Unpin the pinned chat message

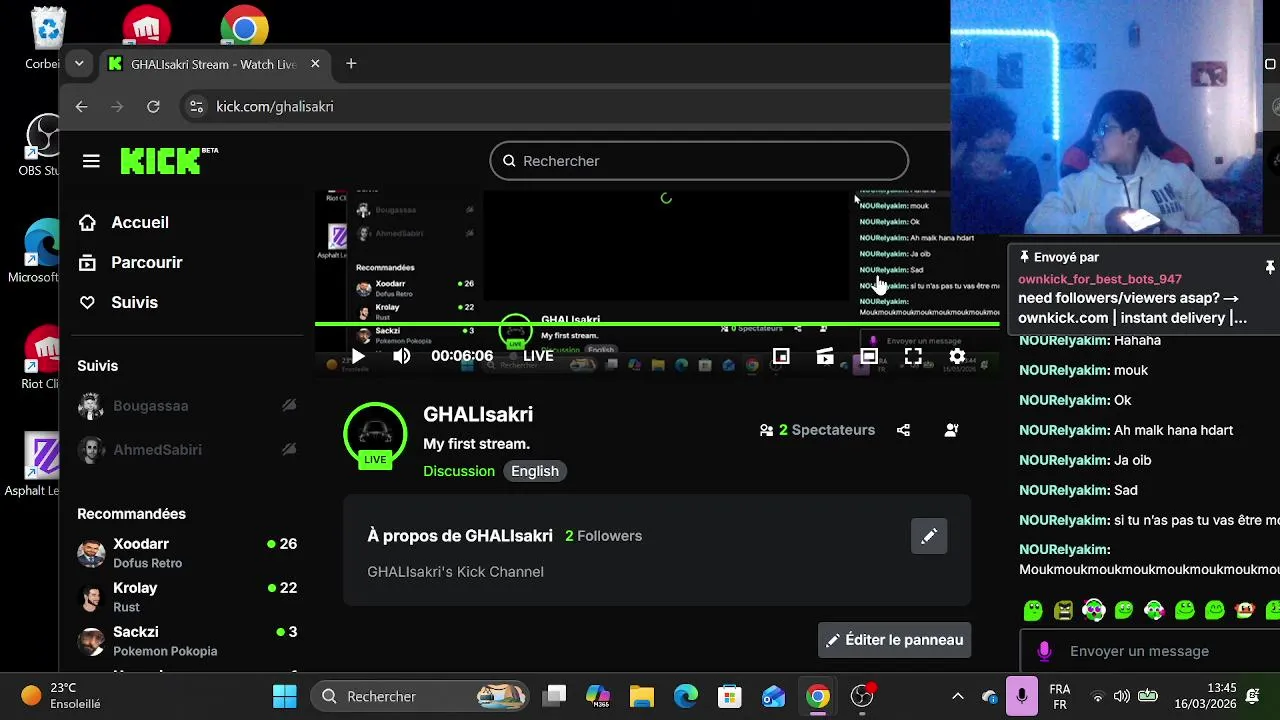pos(1270,267)
